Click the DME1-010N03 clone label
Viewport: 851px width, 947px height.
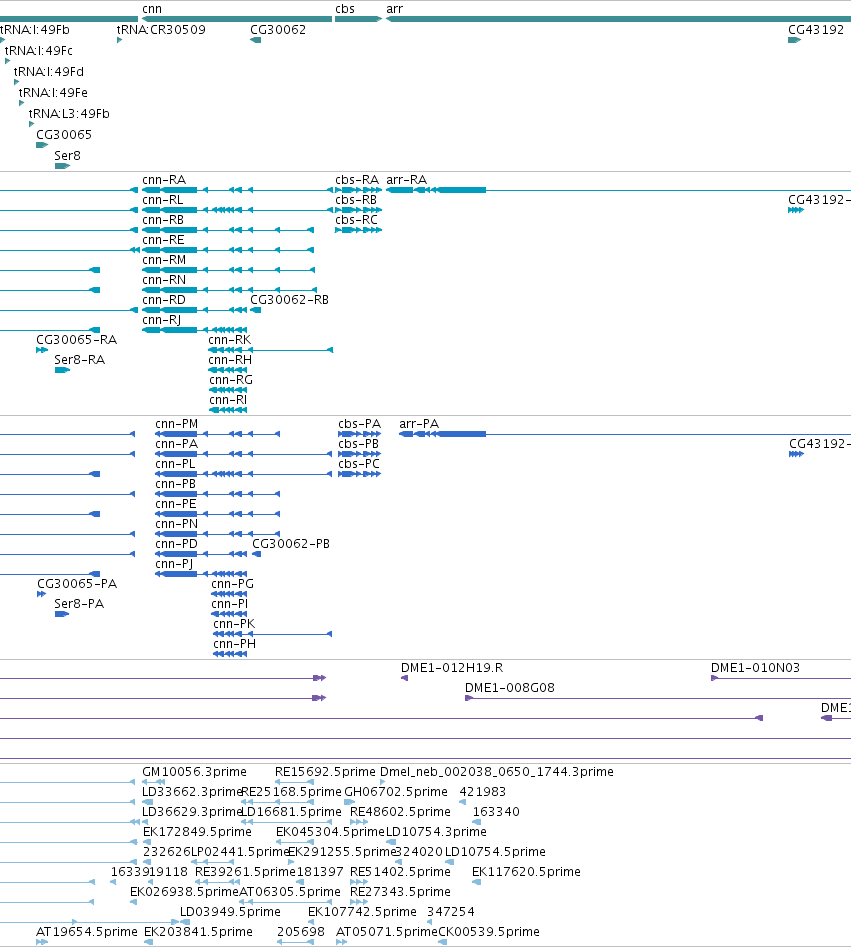(x=756, y=668)
